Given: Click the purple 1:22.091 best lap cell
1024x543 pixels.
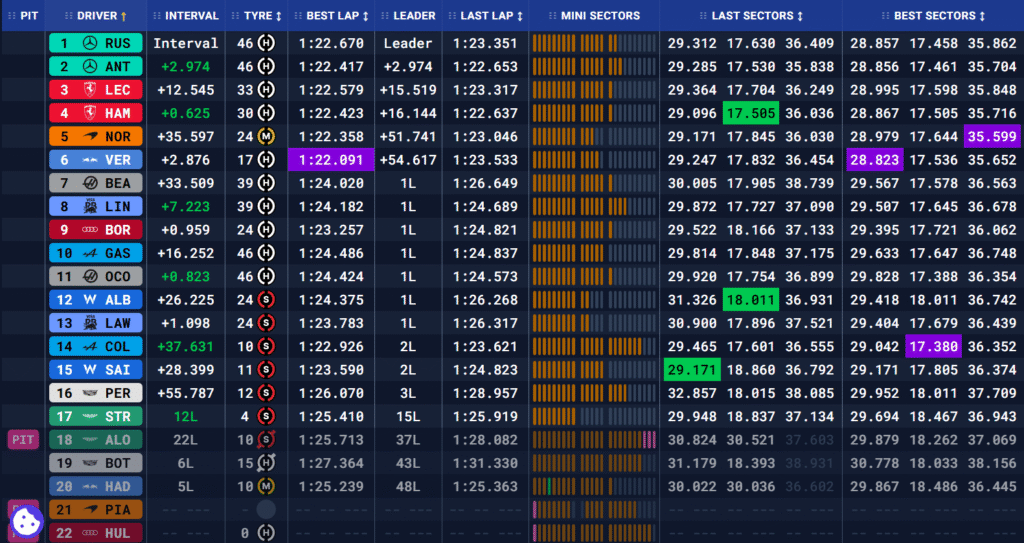Looking at the screenshot, I should coord(331,160).
